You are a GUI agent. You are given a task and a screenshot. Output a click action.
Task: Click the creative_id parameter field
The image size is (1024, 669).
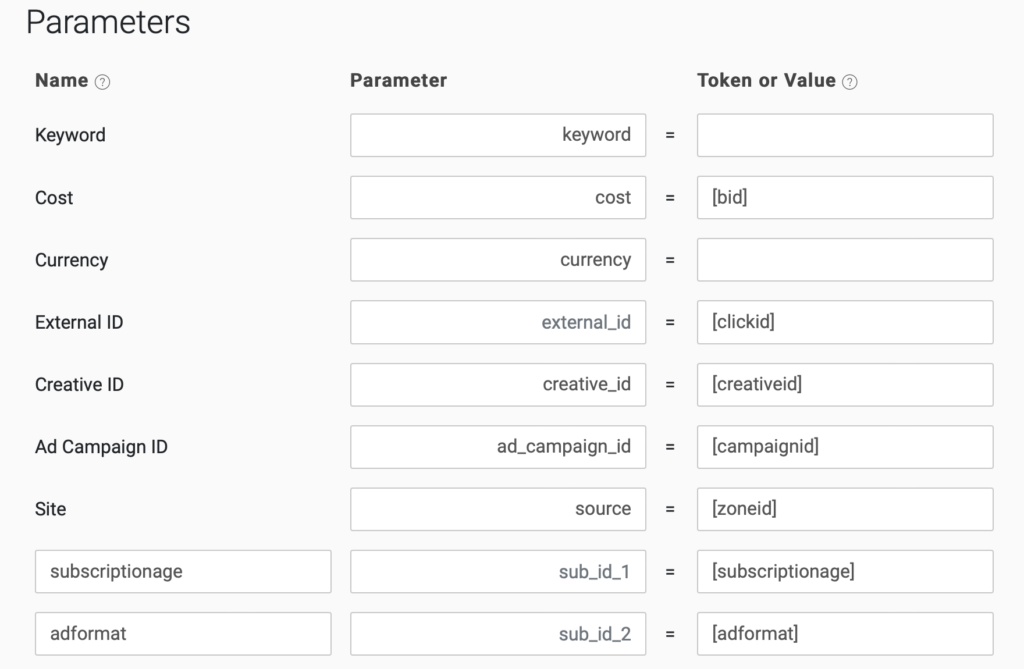[497, 385]
